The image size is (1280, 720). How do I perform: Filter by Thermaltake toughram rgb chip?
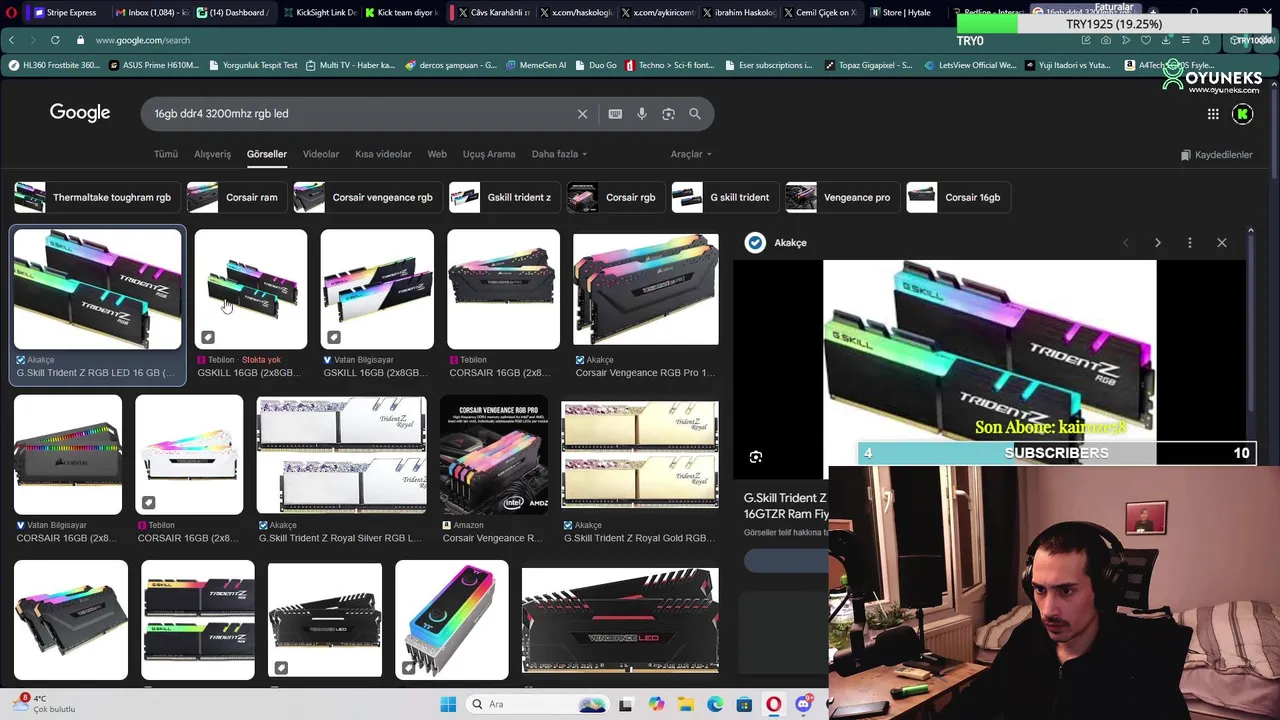(x=96, y=197)
